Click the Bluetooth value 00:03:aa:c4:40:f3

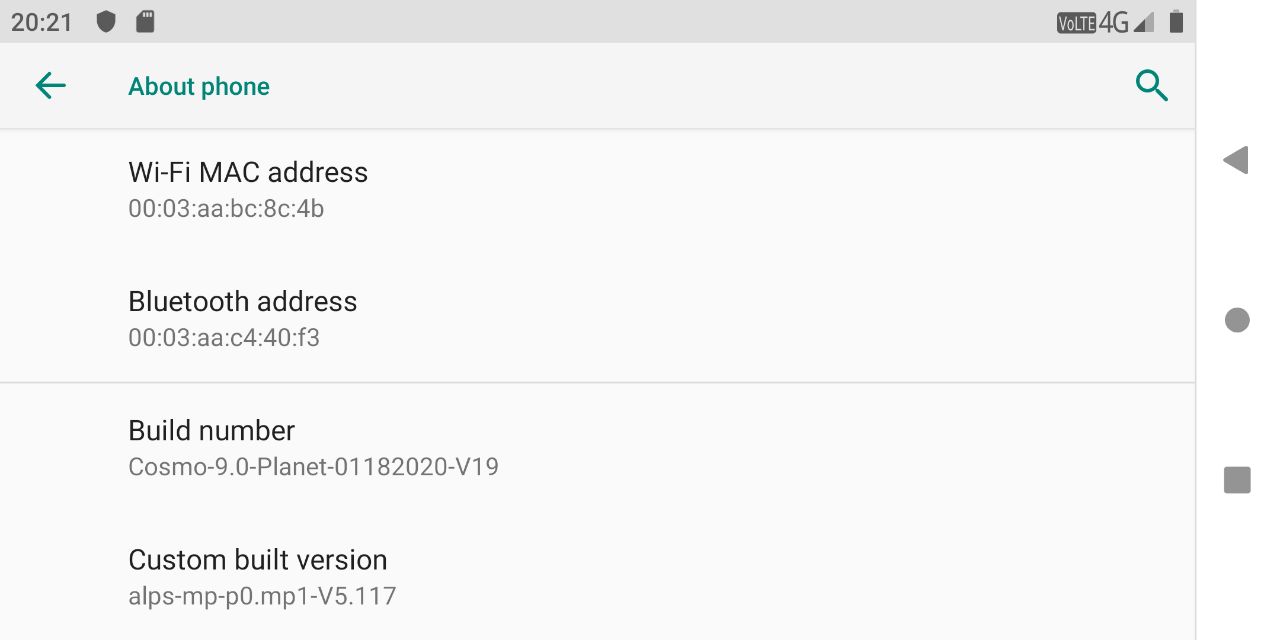tap(224, 338)
